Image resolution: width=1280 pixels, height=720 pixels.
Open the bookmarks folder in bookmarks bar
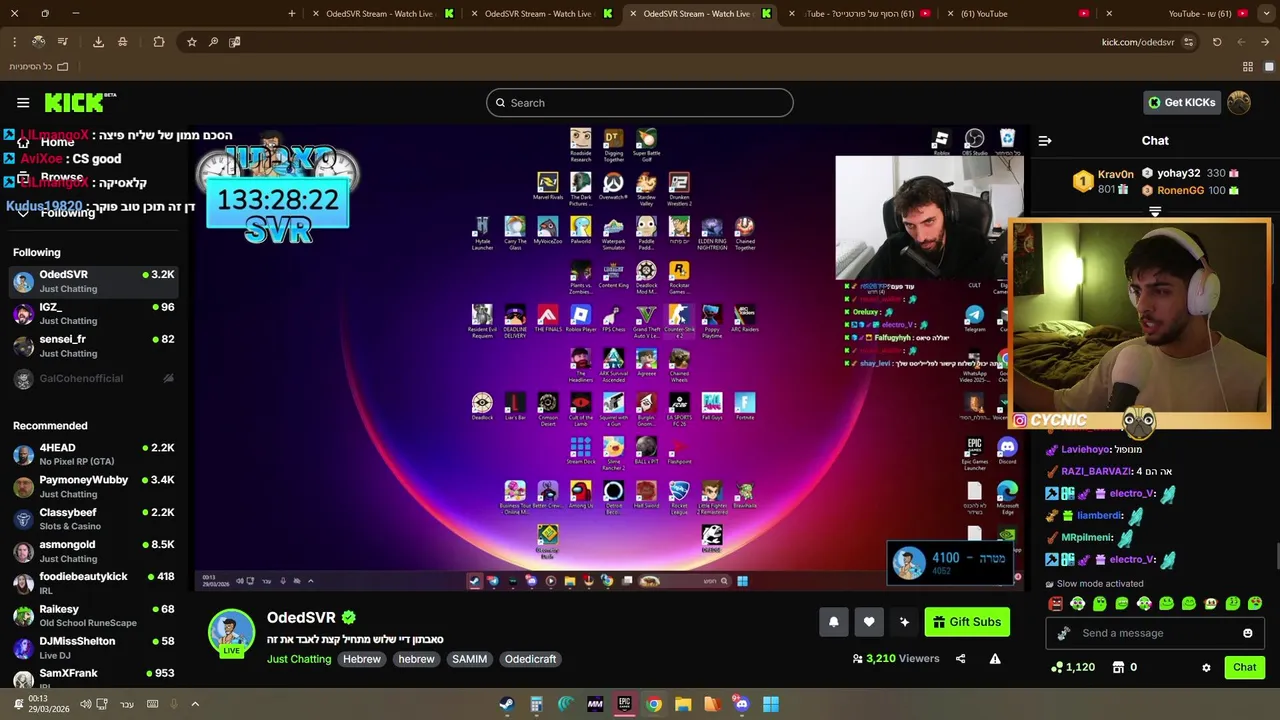point(40,67)
